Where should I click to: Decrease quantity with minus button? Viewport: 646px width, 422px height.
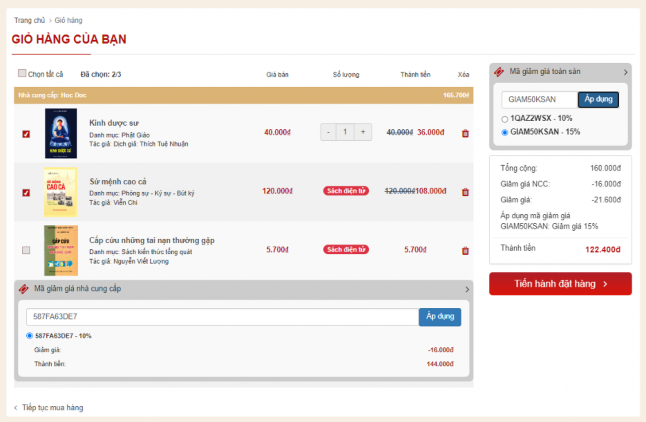[329, 132]
